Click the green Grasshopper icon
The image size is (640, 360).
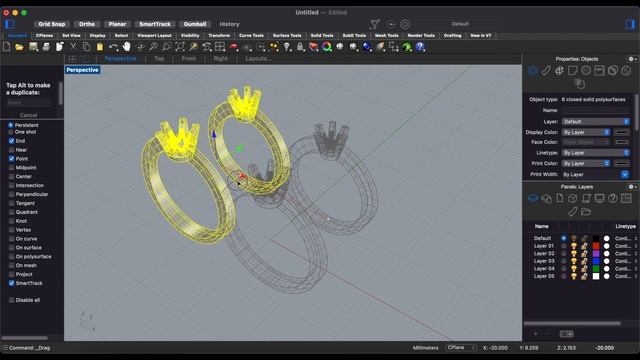point(407,47)
